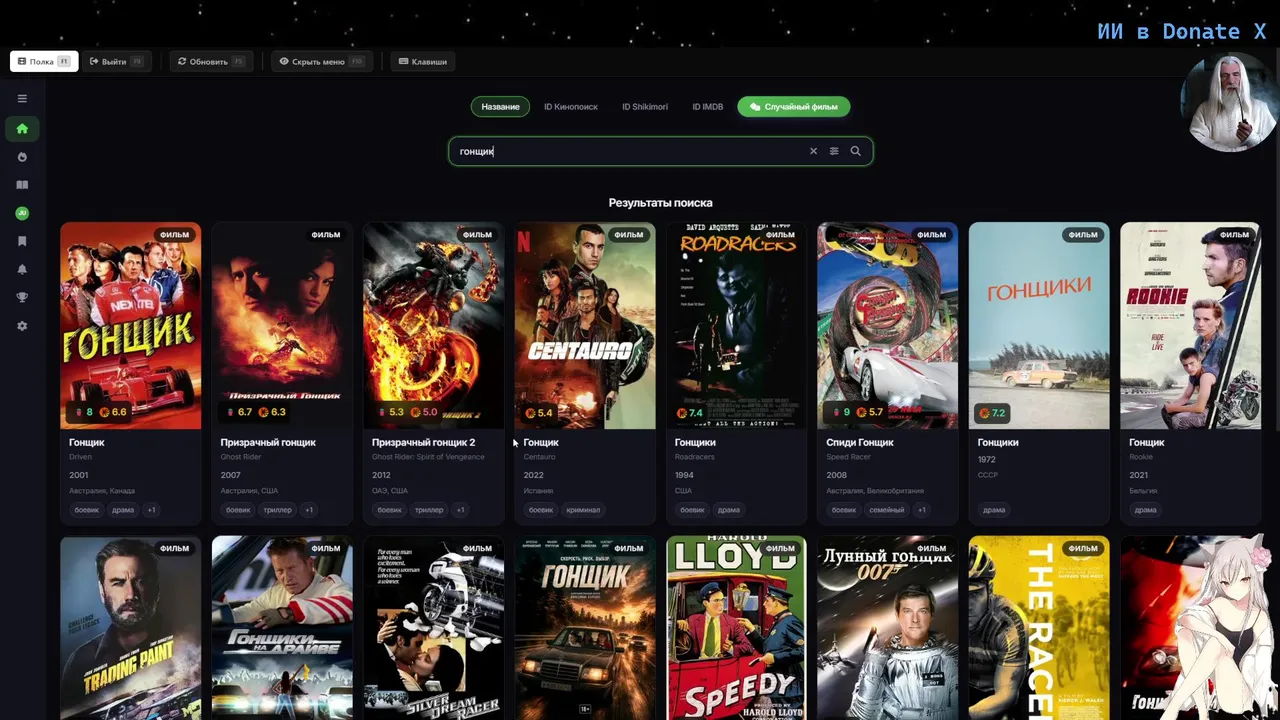The height and width of the screenshot is (720, 1280).
Task: Clear the search field with X icon
Action: point(813,151)
